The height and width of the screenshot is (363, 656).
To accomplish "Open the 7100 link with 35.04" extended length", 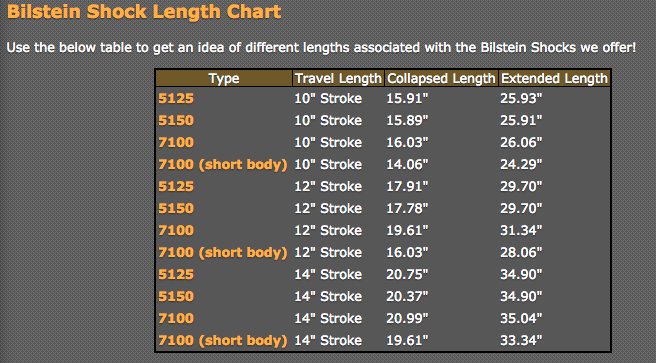I will click(176, 318).
